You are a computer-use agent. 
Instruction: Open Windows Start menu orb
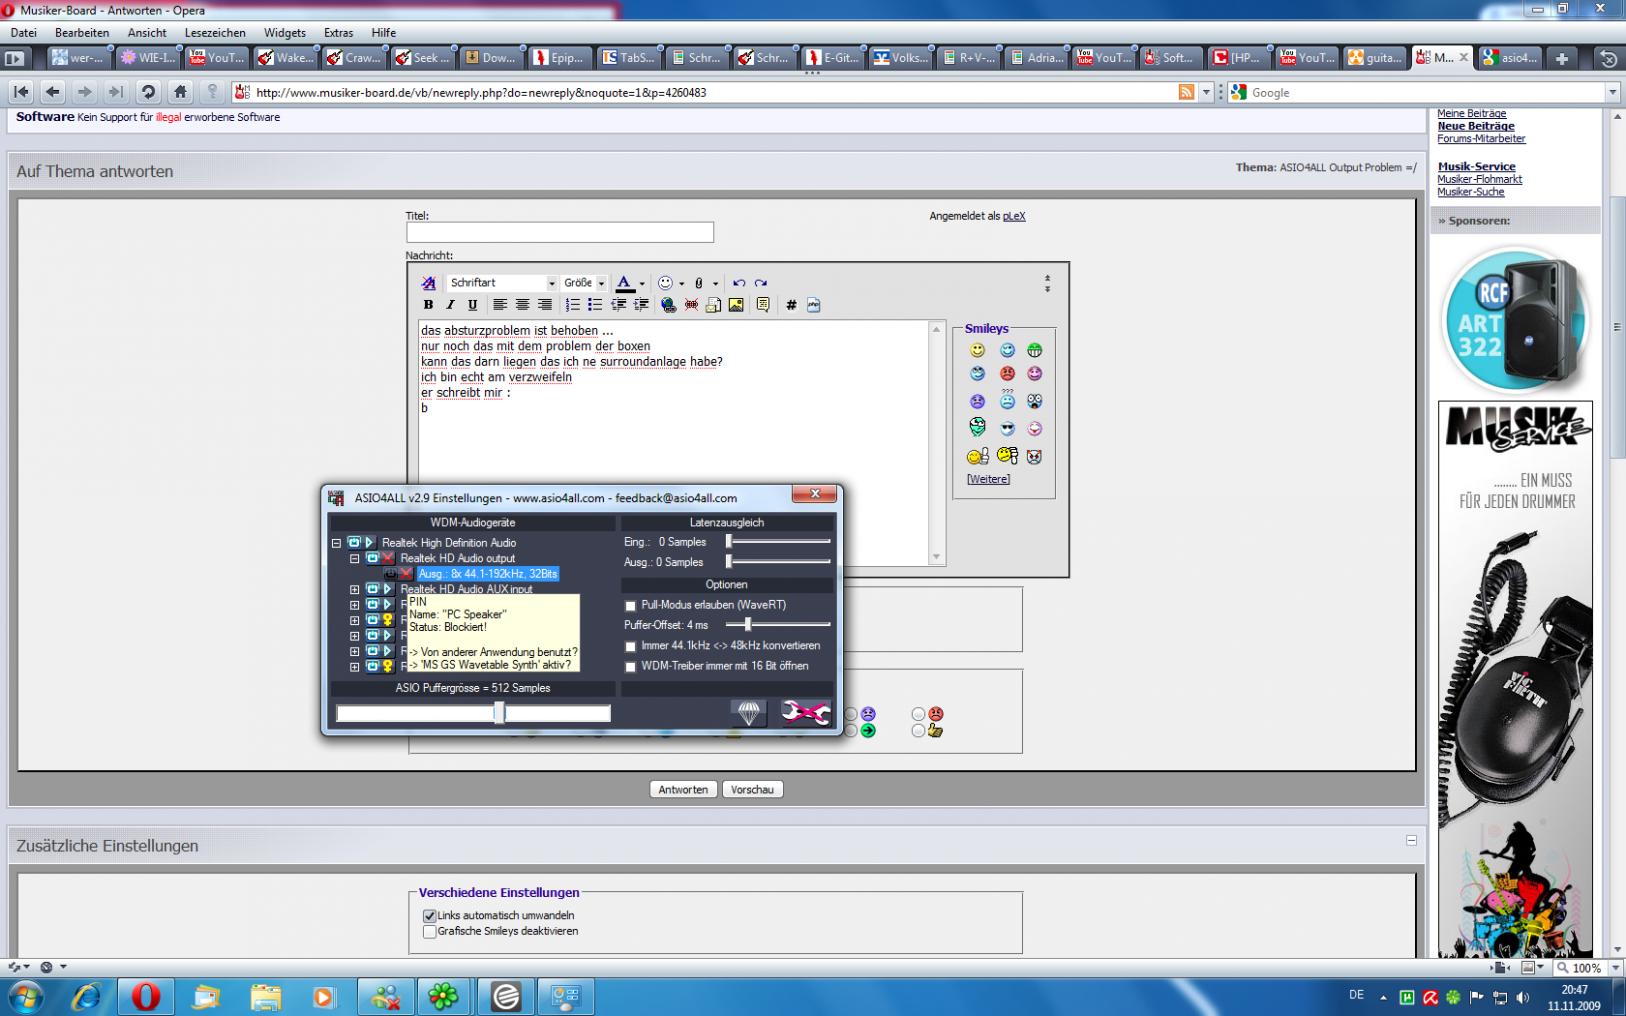25,996
